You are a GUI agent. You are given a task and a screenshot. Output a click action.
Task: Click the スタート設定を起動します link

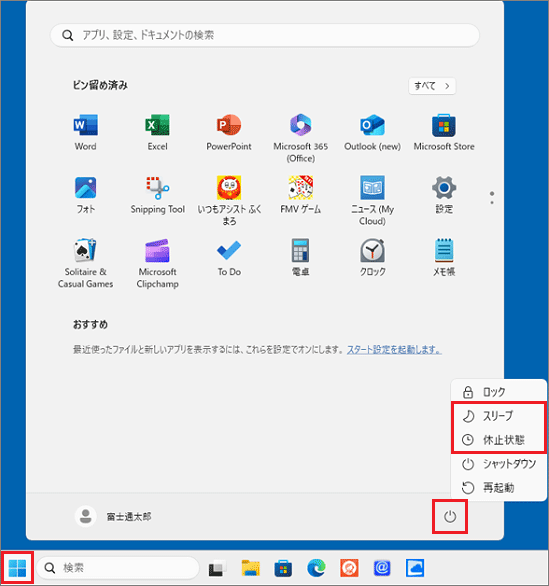click(x=394, y=350)
